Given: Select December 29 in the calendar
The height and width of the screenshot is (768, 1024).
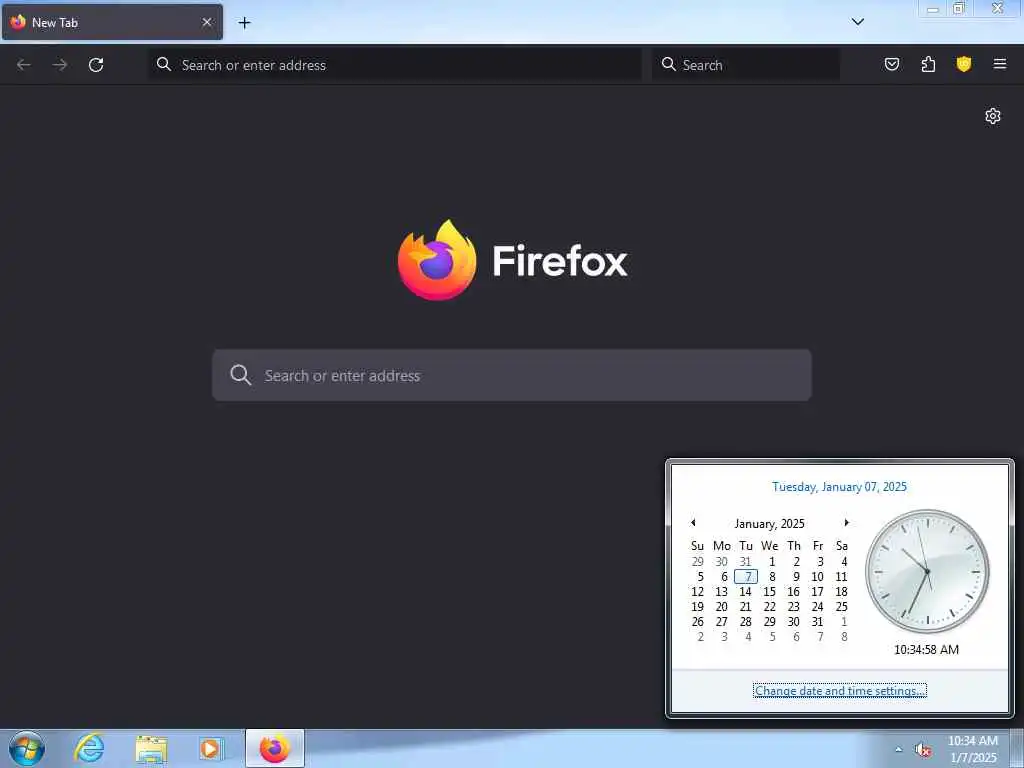Looking at the screenshot, I should click(697, 562).
